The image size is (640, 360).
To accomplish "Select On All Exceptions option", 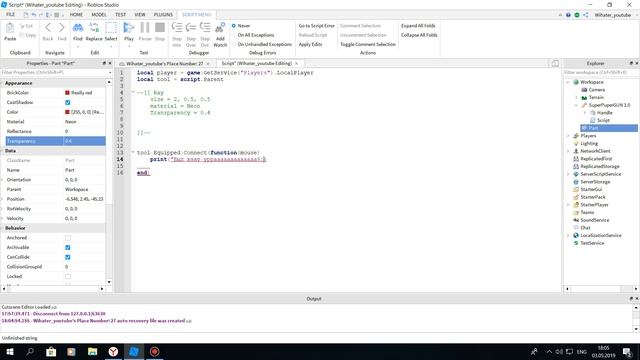I will [256, 35].
